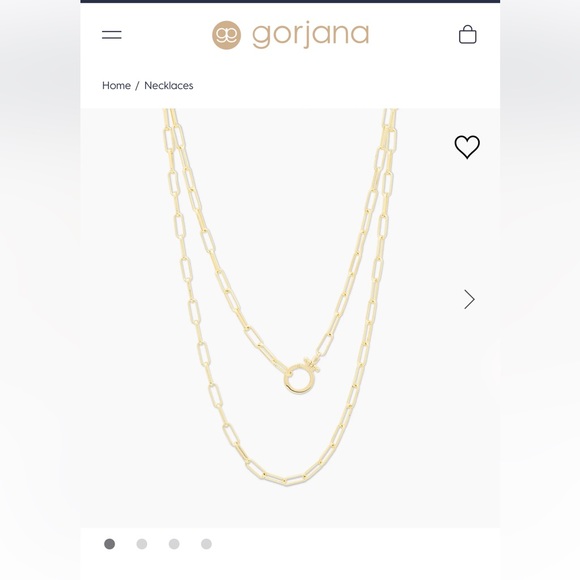Viewport: 580px width, 580px height.
Task: Click the breadcrumb slash separator
Action: point(137,85)
